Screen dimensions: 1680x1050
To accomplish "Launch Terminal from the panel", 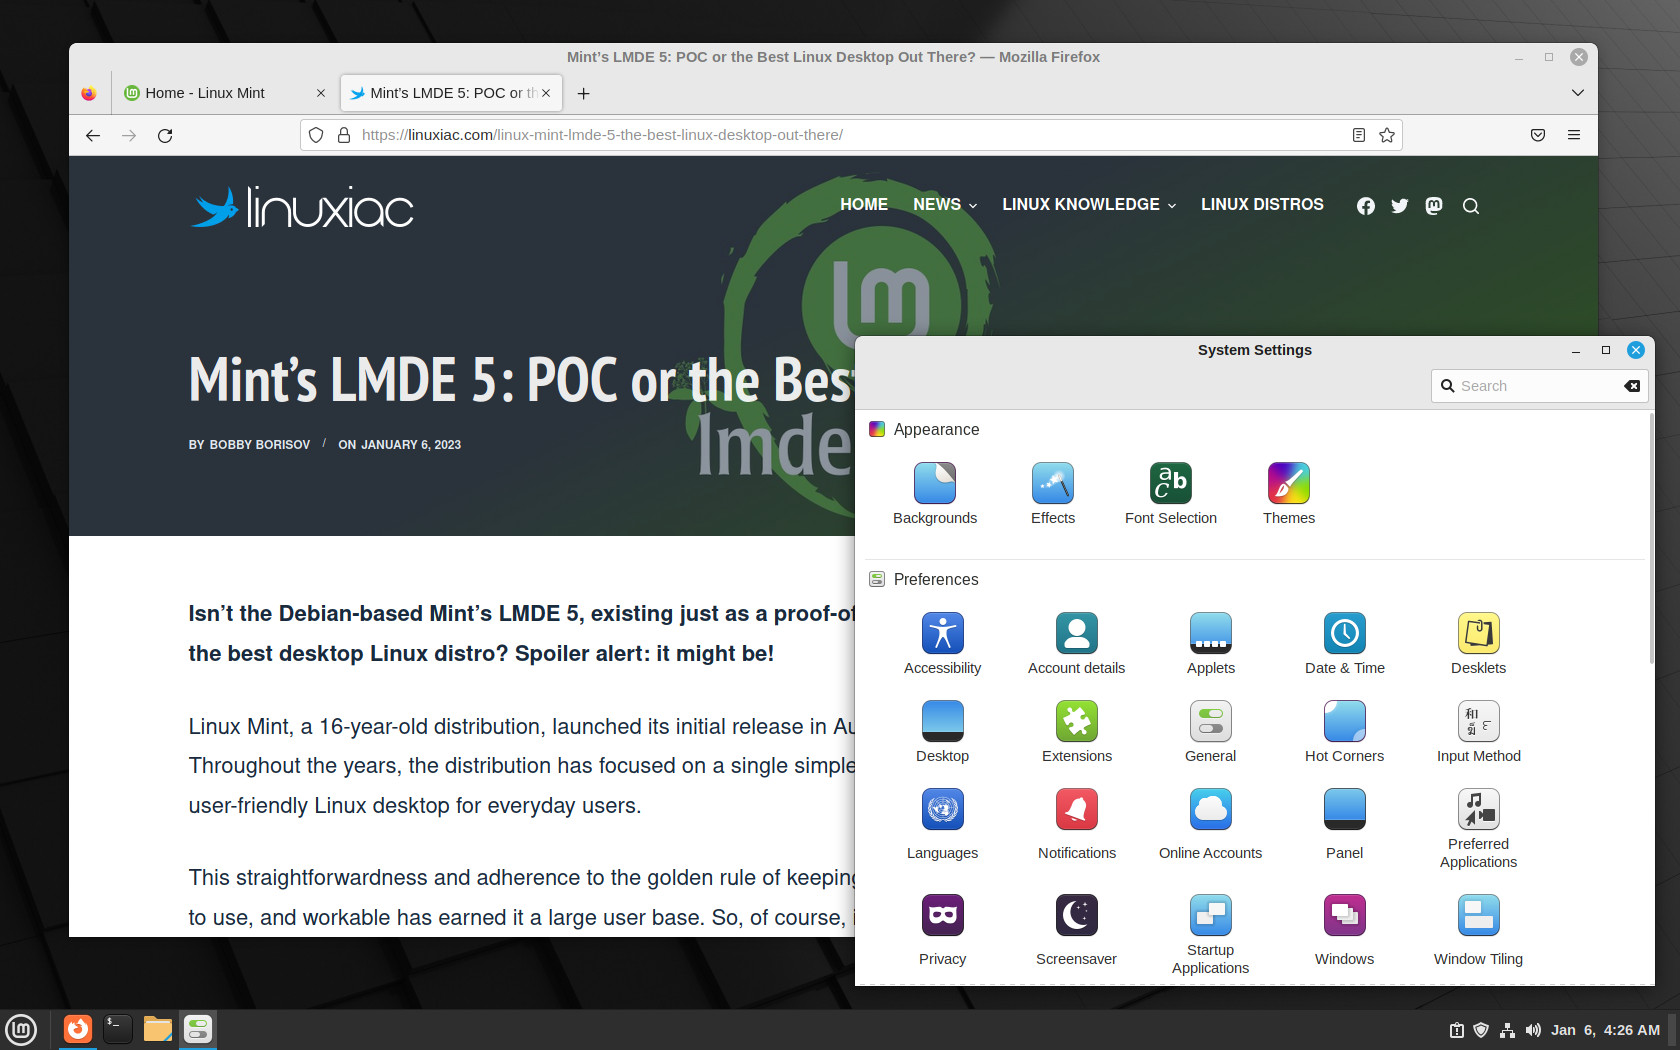I will point(118,1029).
